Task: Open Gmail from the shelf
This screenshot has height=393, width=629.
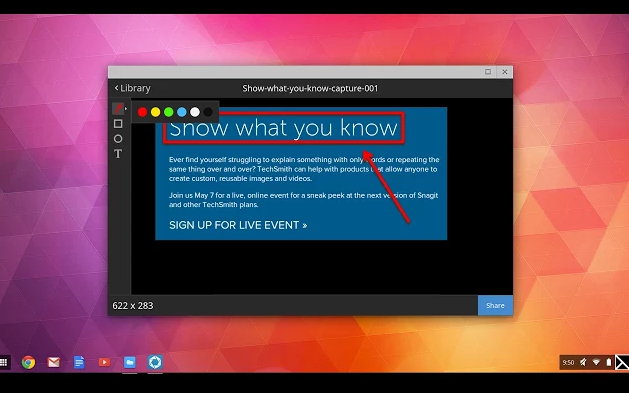Action: tap(54, 363)
